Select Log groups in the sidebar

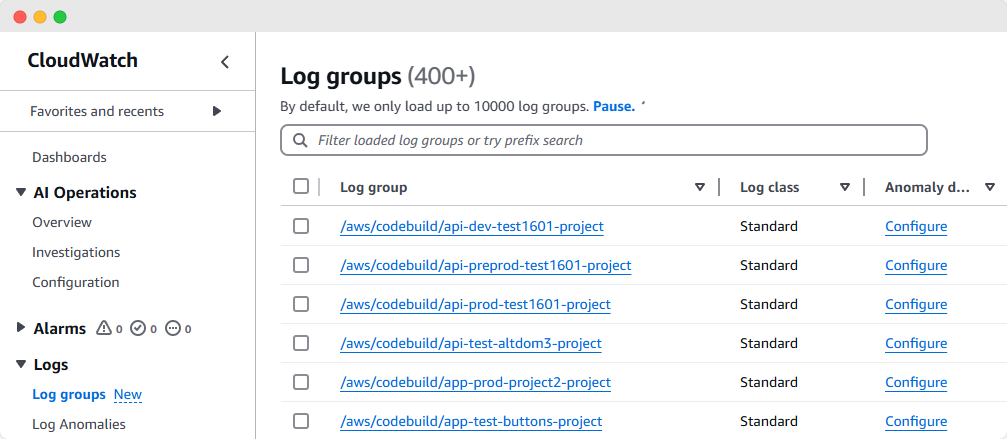point(69,394)
